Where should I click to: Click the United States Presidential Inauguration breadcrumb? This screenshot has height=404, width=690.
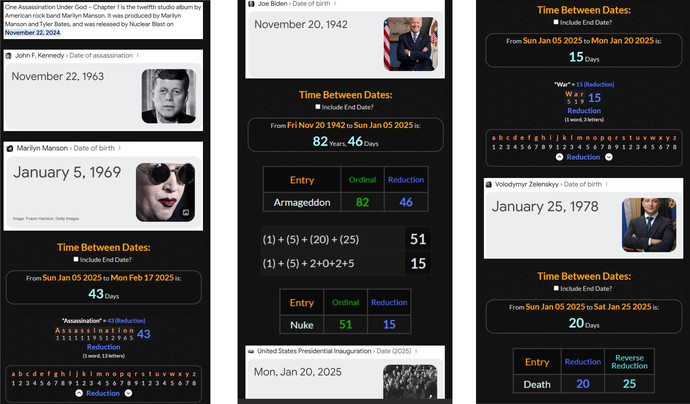(314, 351)
